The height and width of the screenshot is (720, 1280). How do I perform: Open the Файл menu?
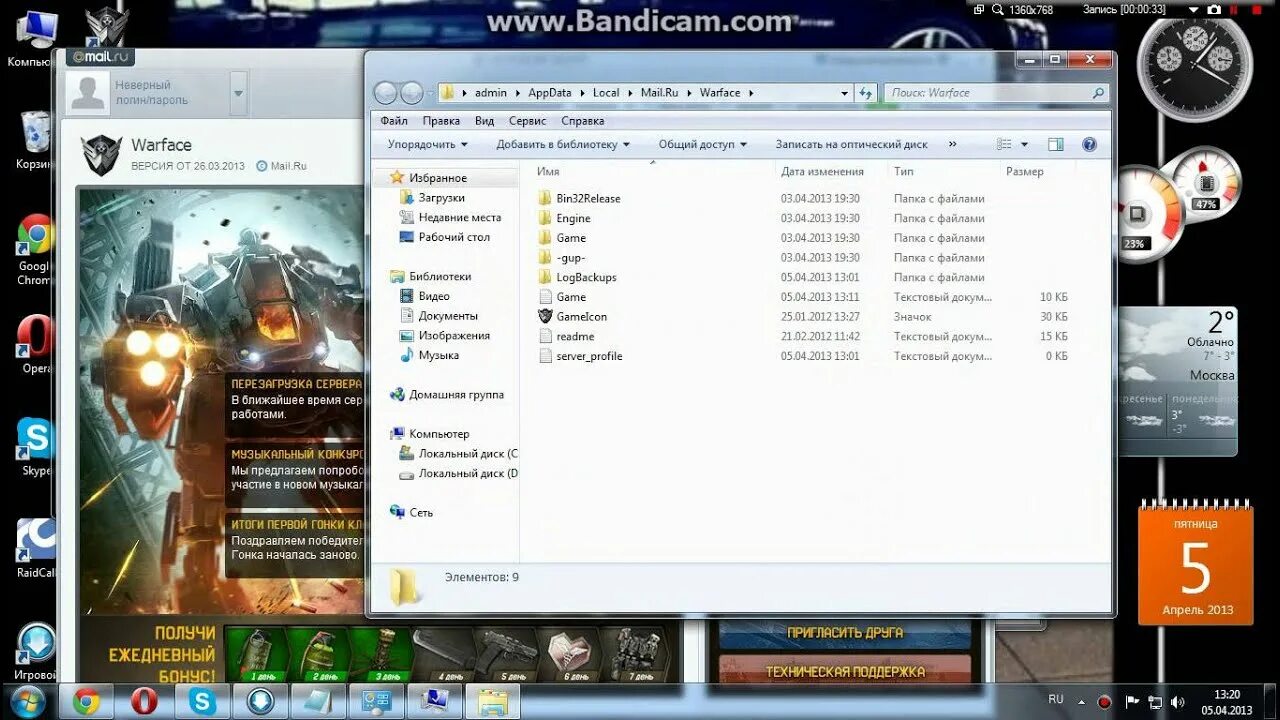pos(394,121)
